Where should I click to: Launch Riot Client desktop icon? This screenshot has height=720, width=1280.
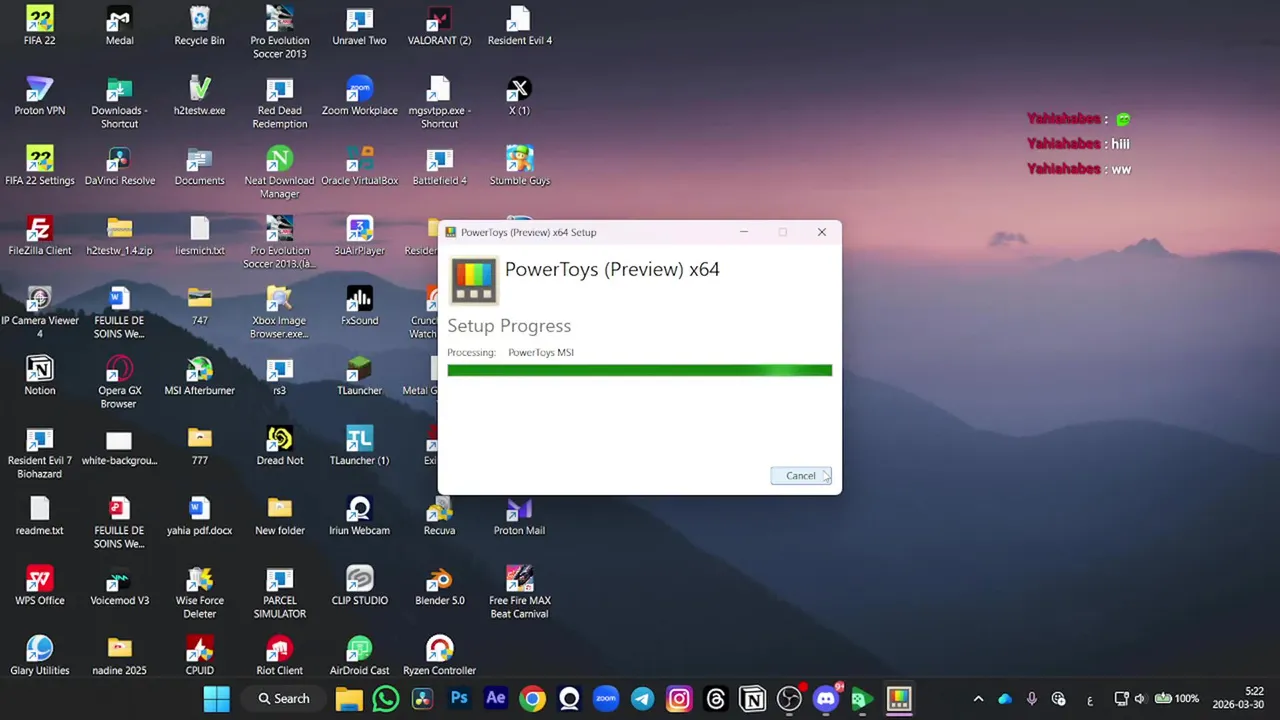click(280, 655)
